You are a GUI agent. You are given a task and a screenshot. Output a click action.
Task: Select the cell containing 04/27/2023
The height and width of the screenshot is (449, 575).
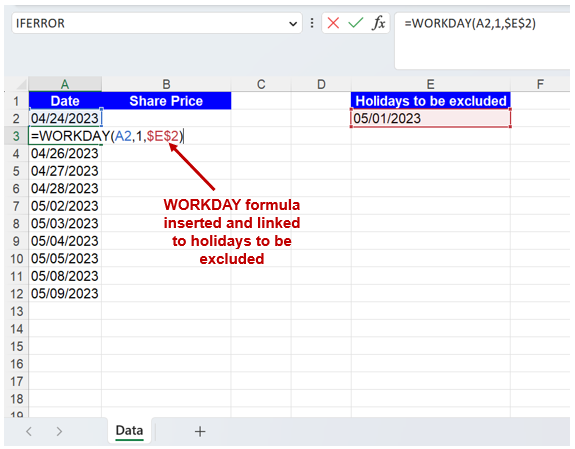[x=65, y=171]
